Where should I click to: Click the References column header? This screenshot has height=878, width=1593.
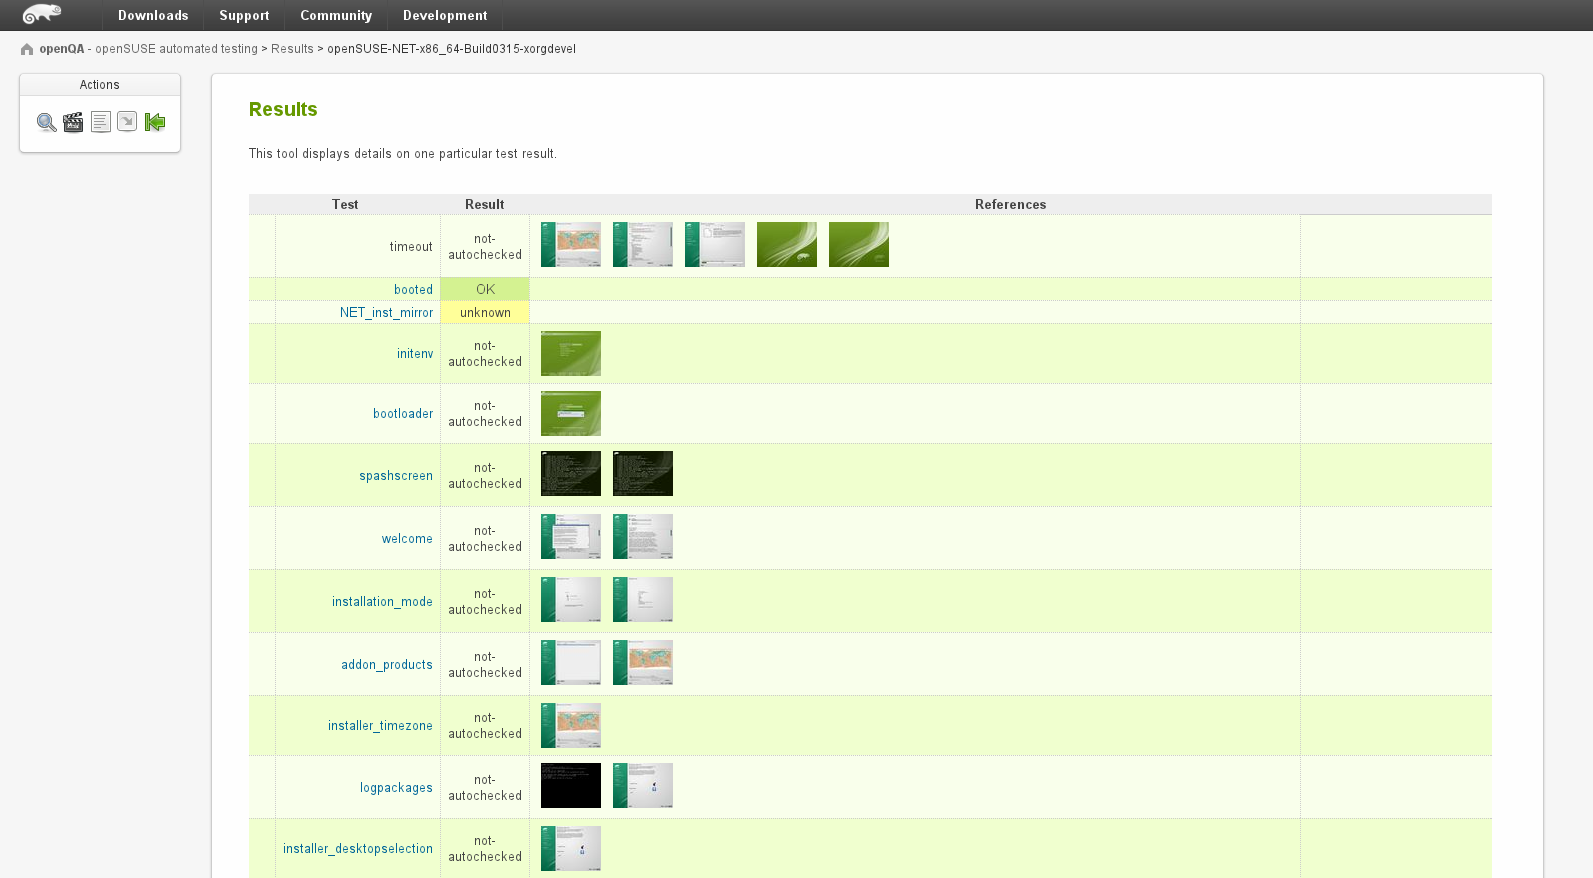[1010, 204]
